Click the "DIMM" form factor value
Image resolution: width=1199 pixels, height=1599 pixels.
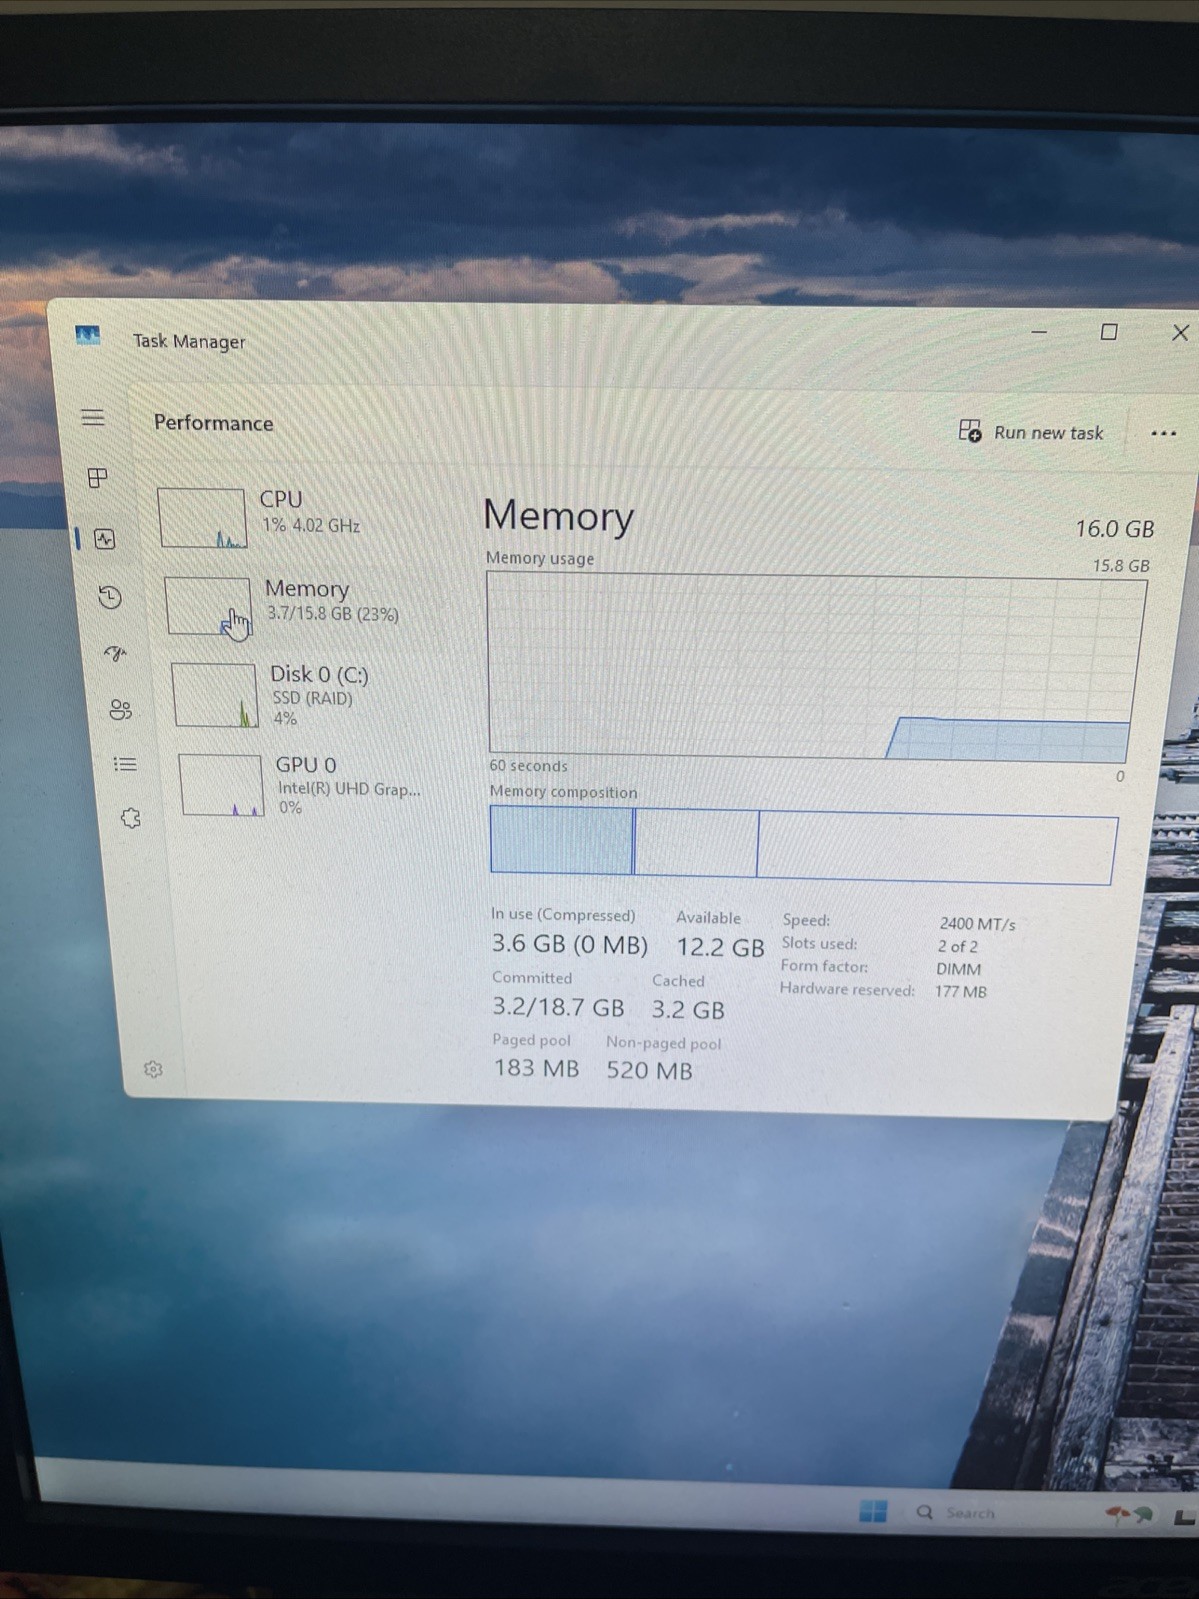pyautogui.click(x=958, y=969)
